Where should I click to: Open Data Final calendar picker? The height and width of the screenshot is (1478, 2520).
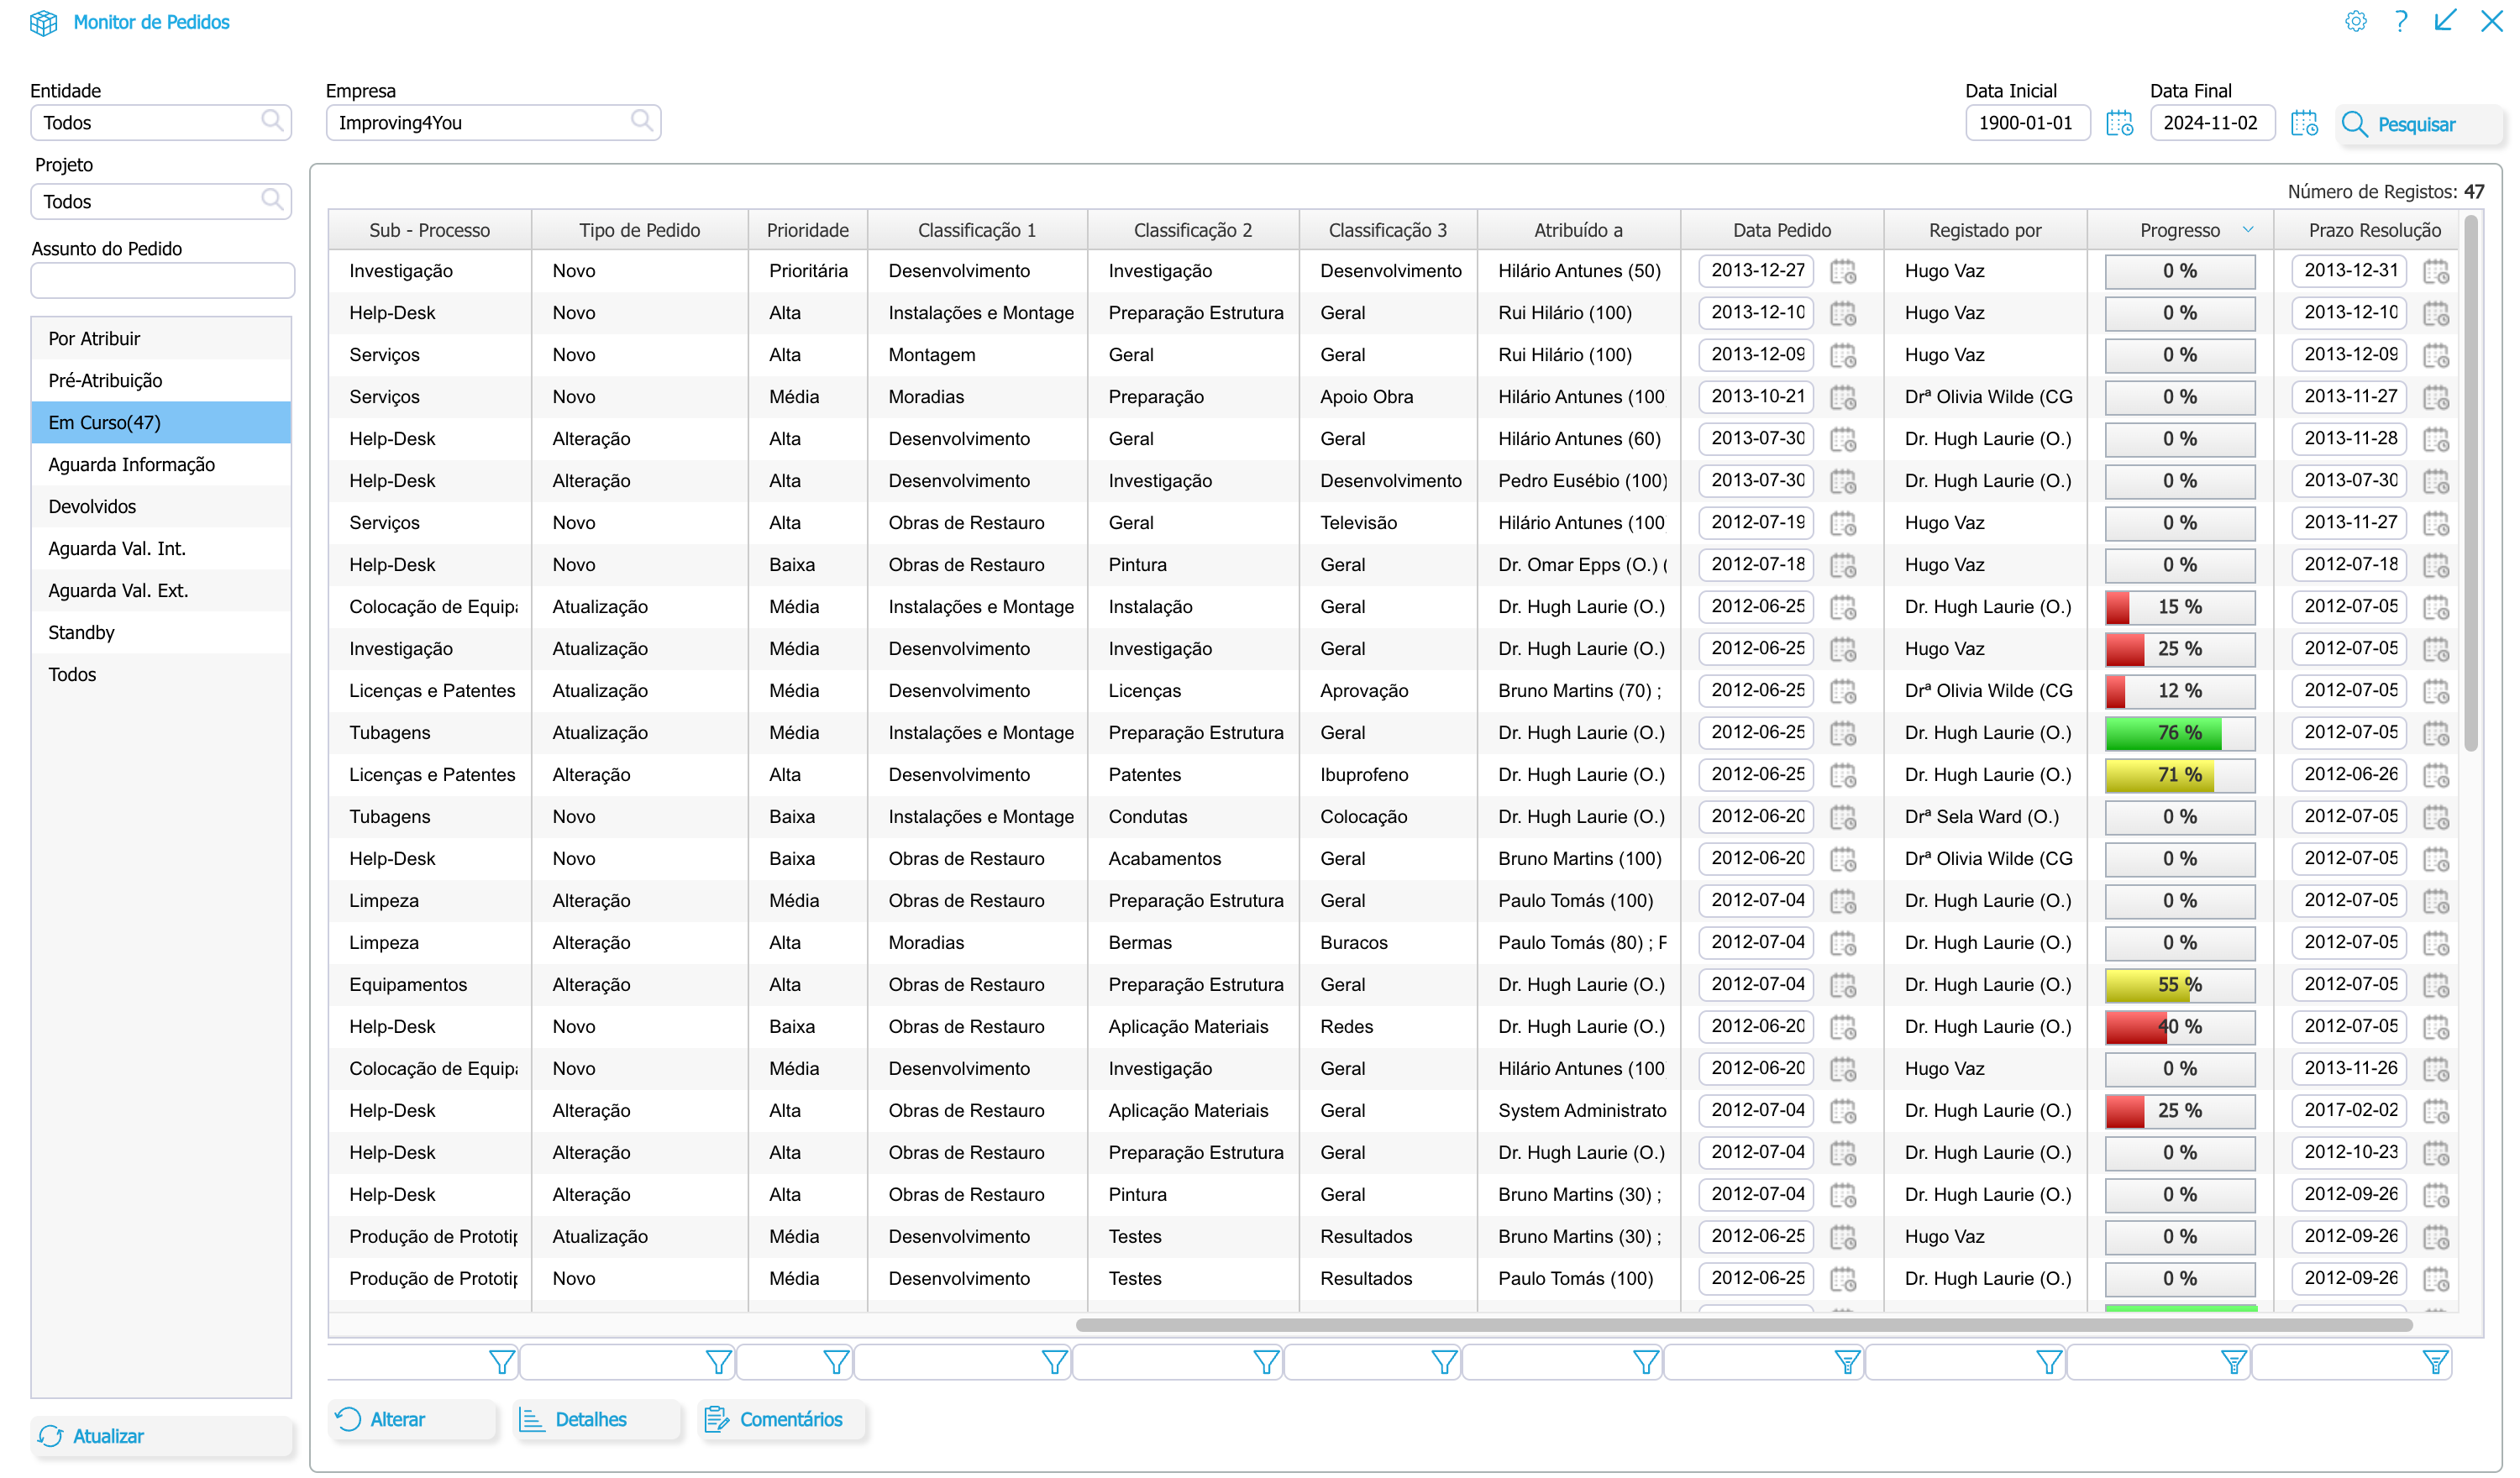point(2304,124)
